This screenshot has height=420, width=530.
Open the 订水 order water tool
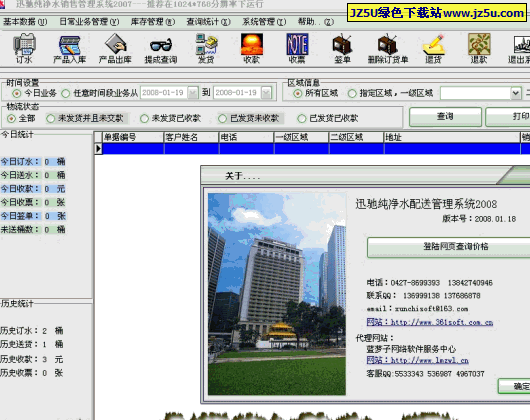(24, 48)
